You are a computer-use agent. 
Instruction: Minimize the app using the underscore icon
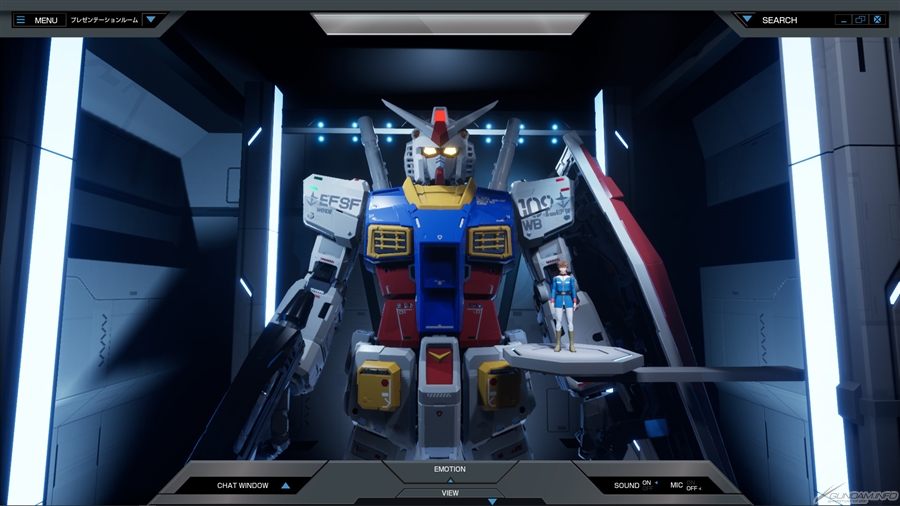pyautogui.click(x=843, y=20)
